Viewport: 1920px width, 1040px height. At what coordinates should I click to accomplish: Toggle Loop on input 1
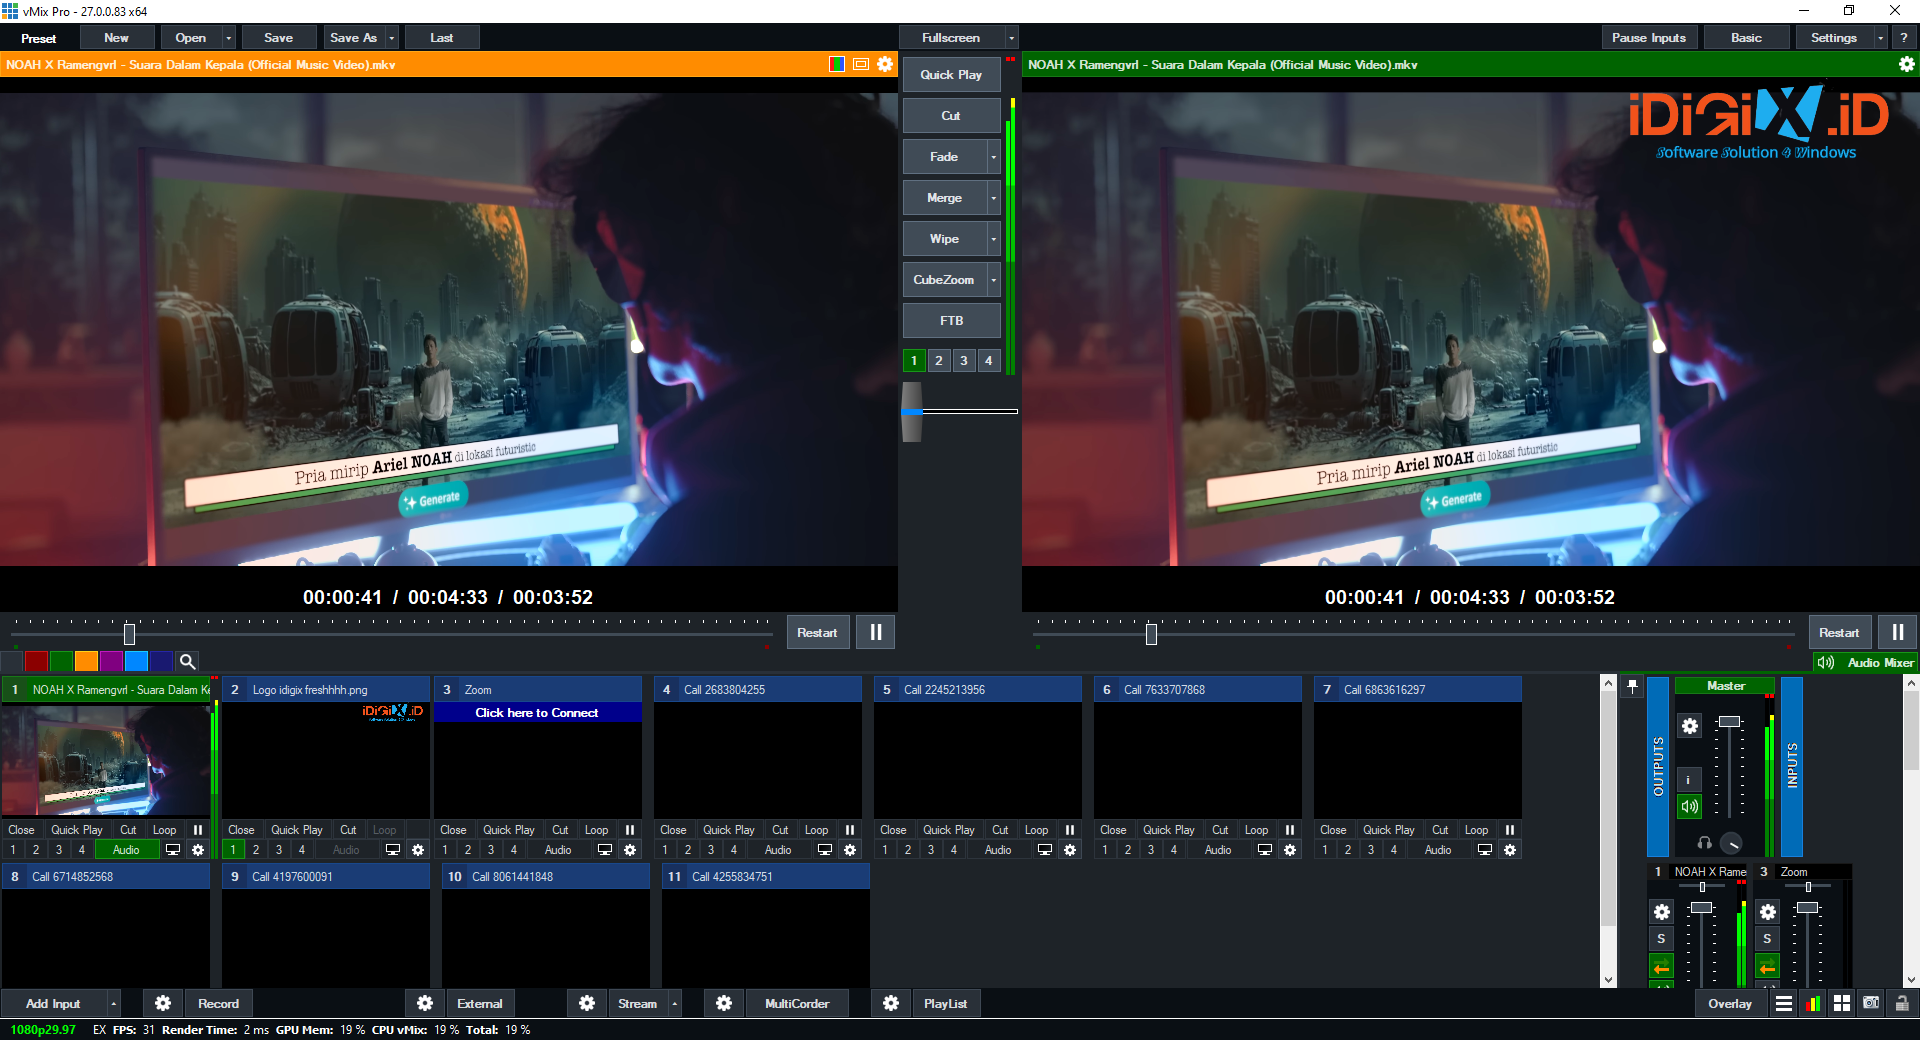pos(164,830)
